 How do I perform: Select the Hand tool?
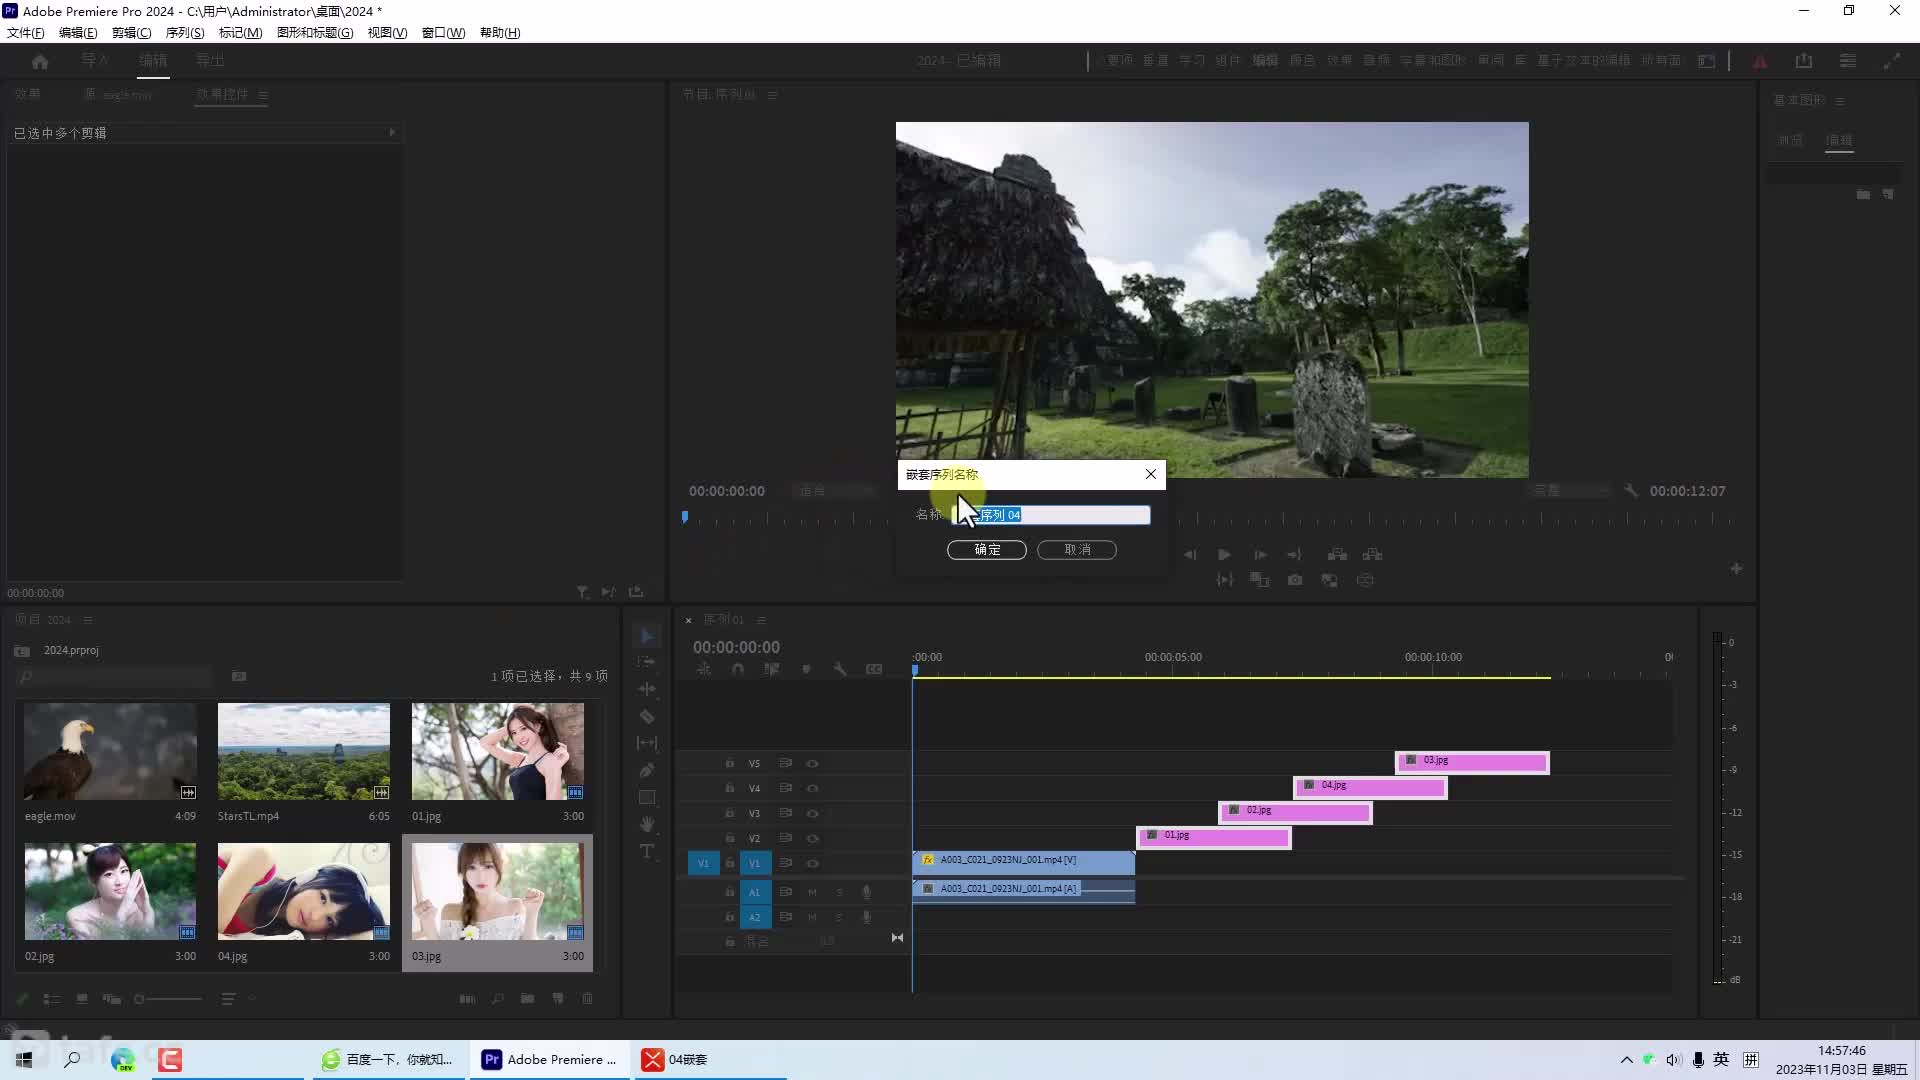(647, 824)
